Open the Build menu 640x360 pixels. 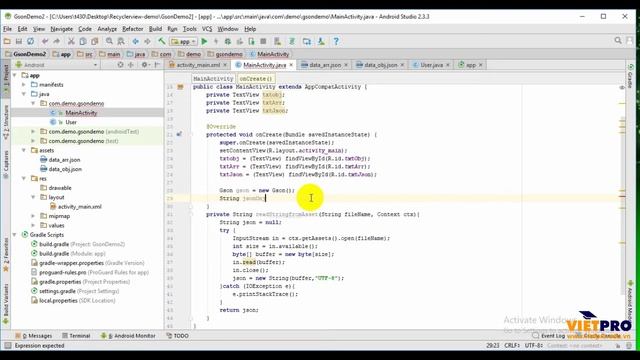(x=155, y=29)
